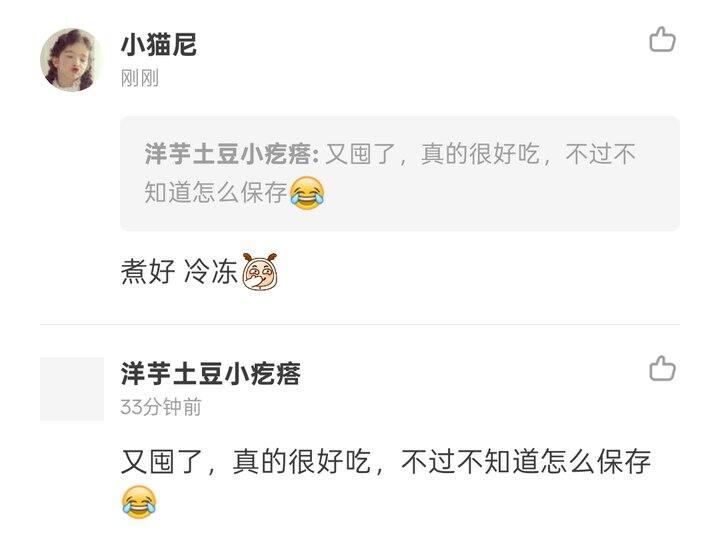
Task: Tap the divider line between the comments
Action: pos(360,324)
